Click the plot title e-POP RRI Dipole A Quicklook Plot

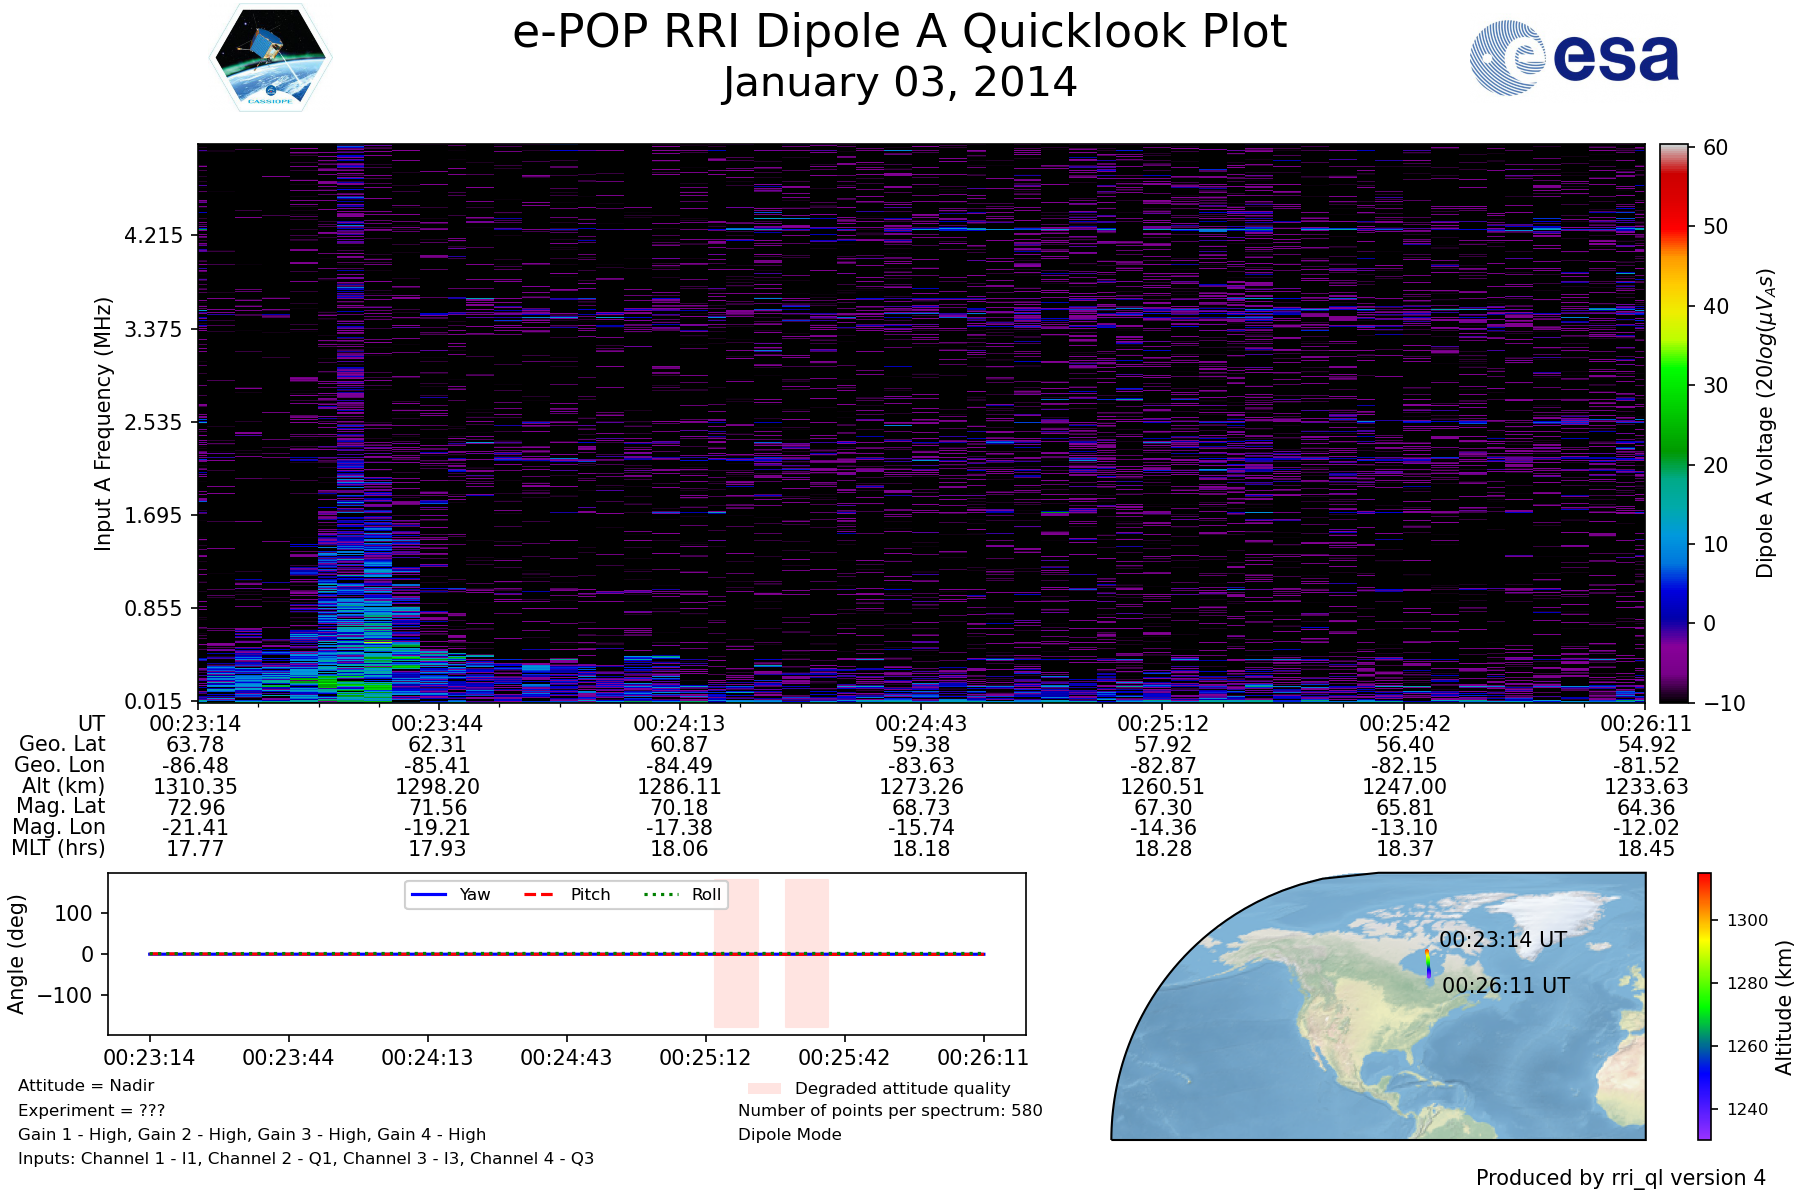(x=899, y=32)
